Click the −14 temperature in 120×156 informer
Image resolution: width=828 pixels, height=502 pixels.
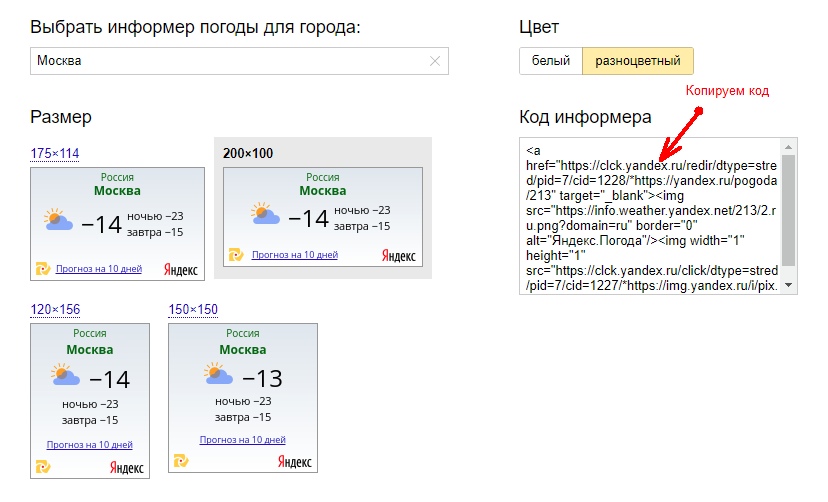click(109, 380)
